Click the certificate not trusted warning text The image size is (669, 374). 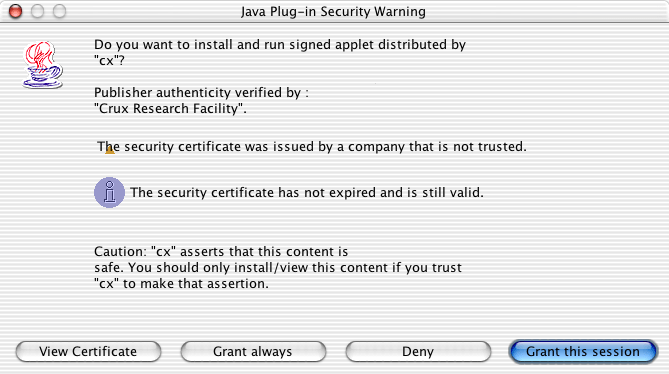click(x=312, y=147)
